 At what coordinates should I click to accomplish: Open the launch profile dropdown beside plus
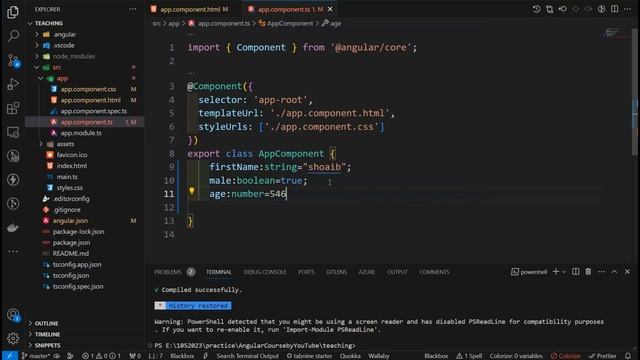click(564, 272)
